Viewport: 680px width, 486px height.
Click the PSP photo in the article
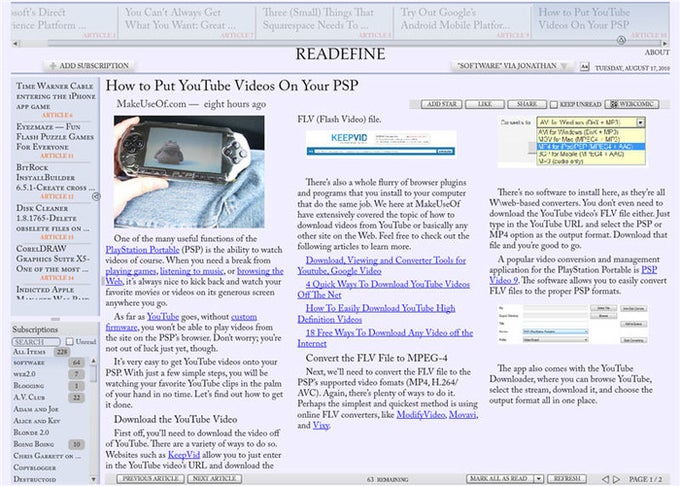(x=189, y=172)
